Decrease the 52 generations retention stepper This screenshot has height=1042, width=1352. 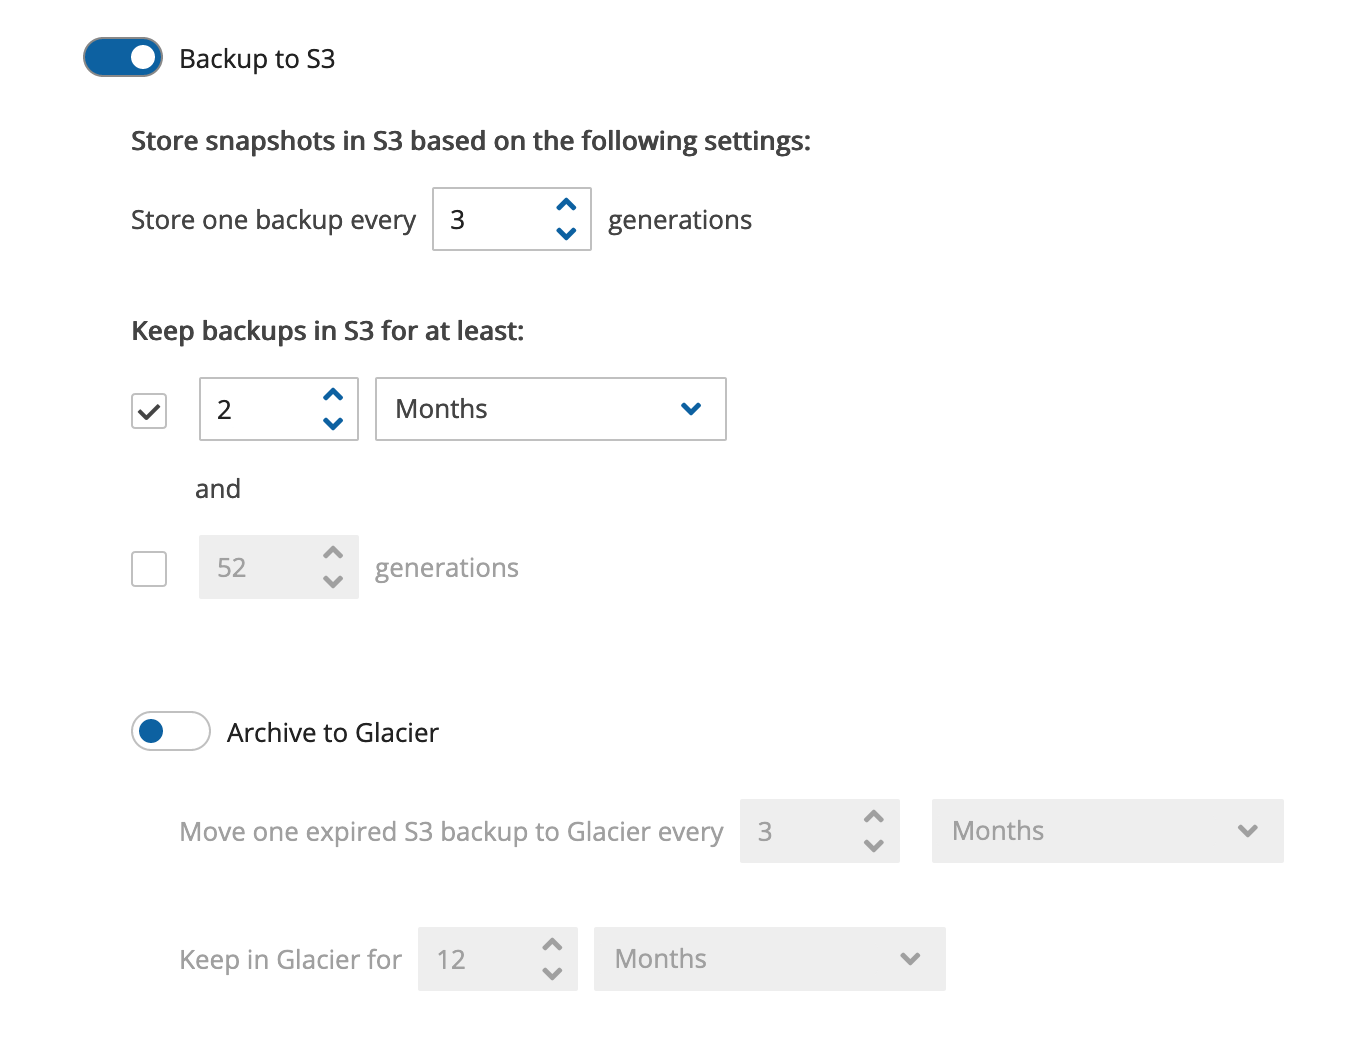point(333,582)
